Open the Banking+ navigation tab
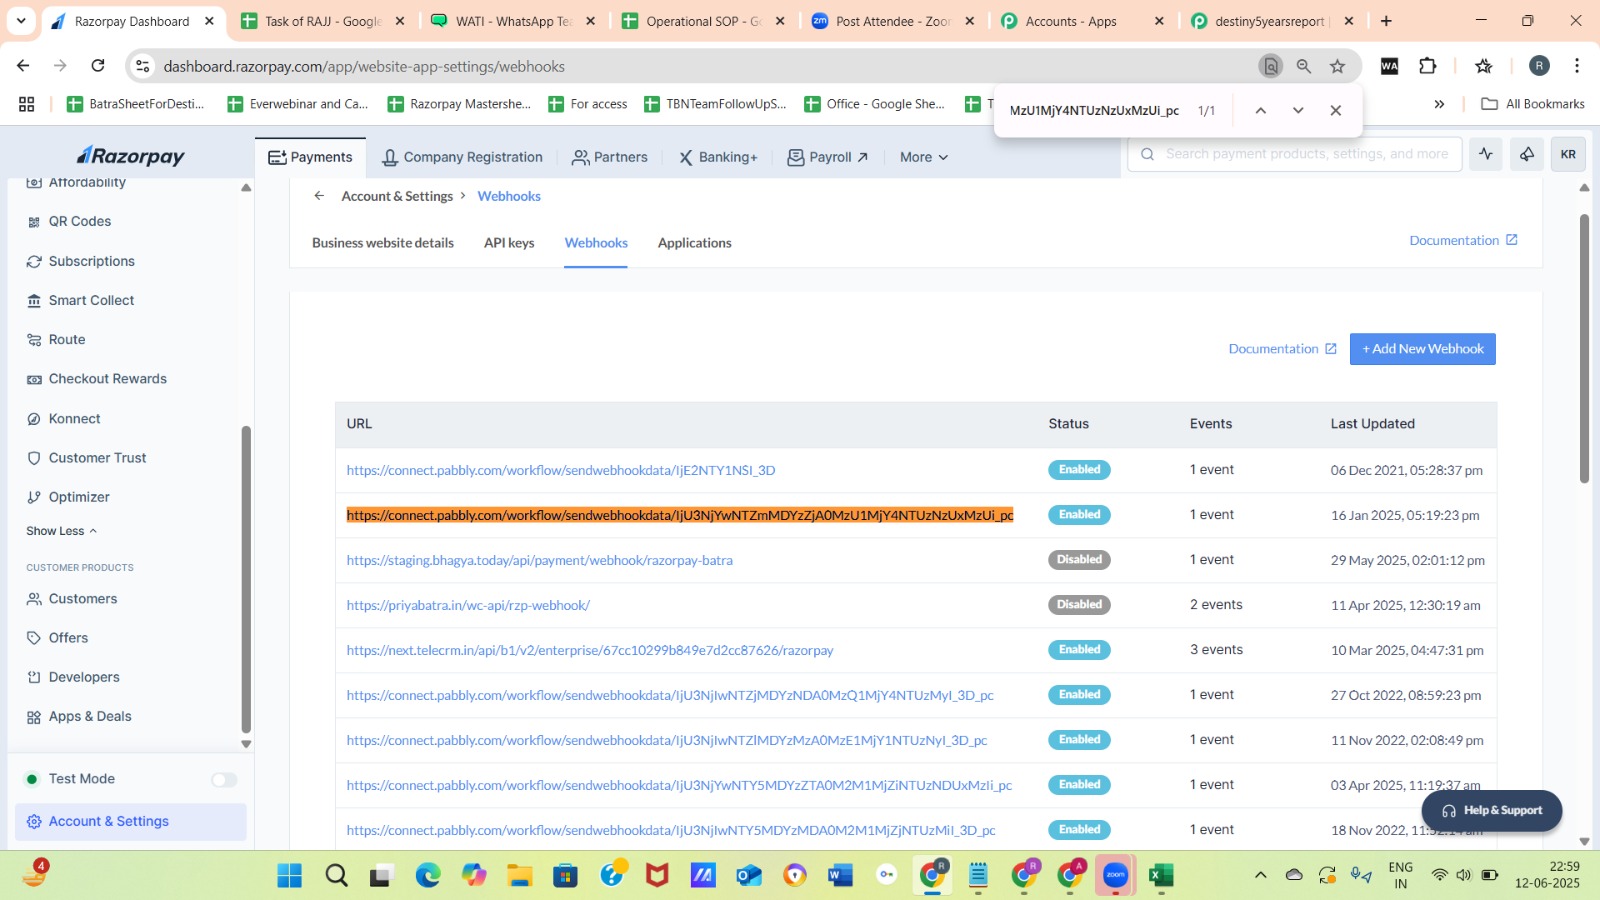Viewport: 1600px width, 900px height. [718, 157]
